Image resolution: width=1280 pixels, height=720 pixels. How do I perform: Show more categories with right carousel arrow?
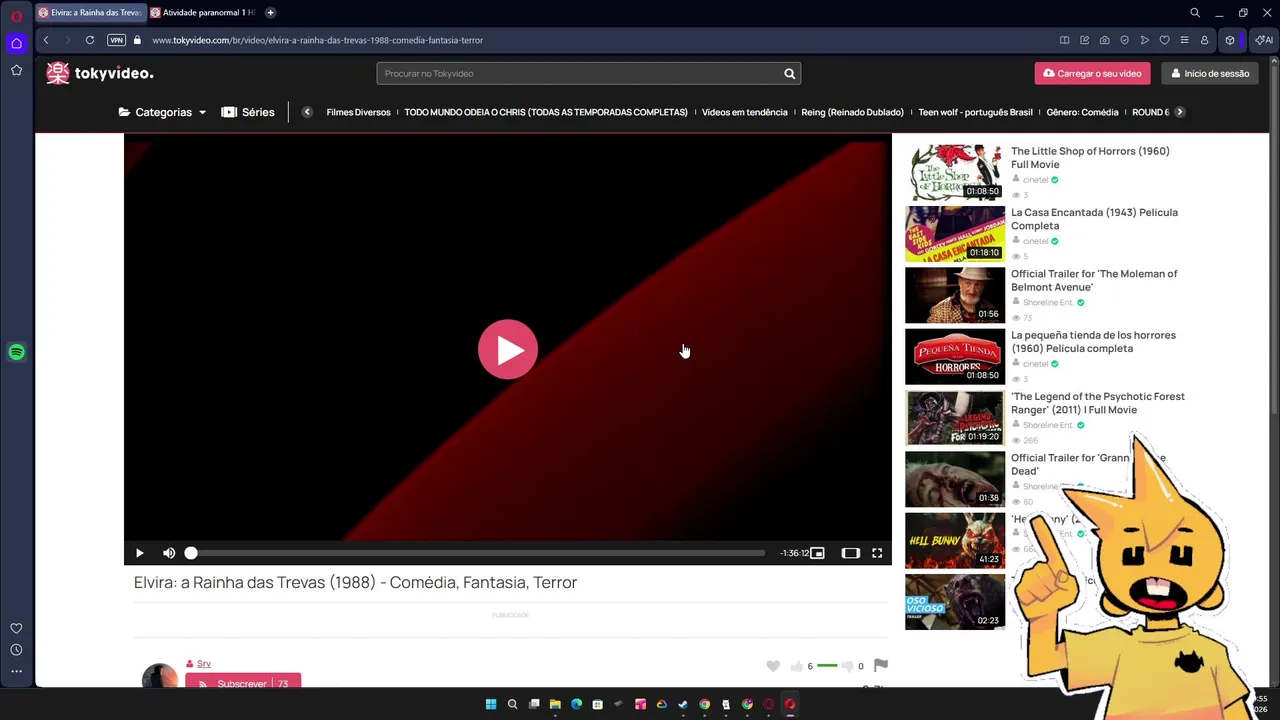1180,112
